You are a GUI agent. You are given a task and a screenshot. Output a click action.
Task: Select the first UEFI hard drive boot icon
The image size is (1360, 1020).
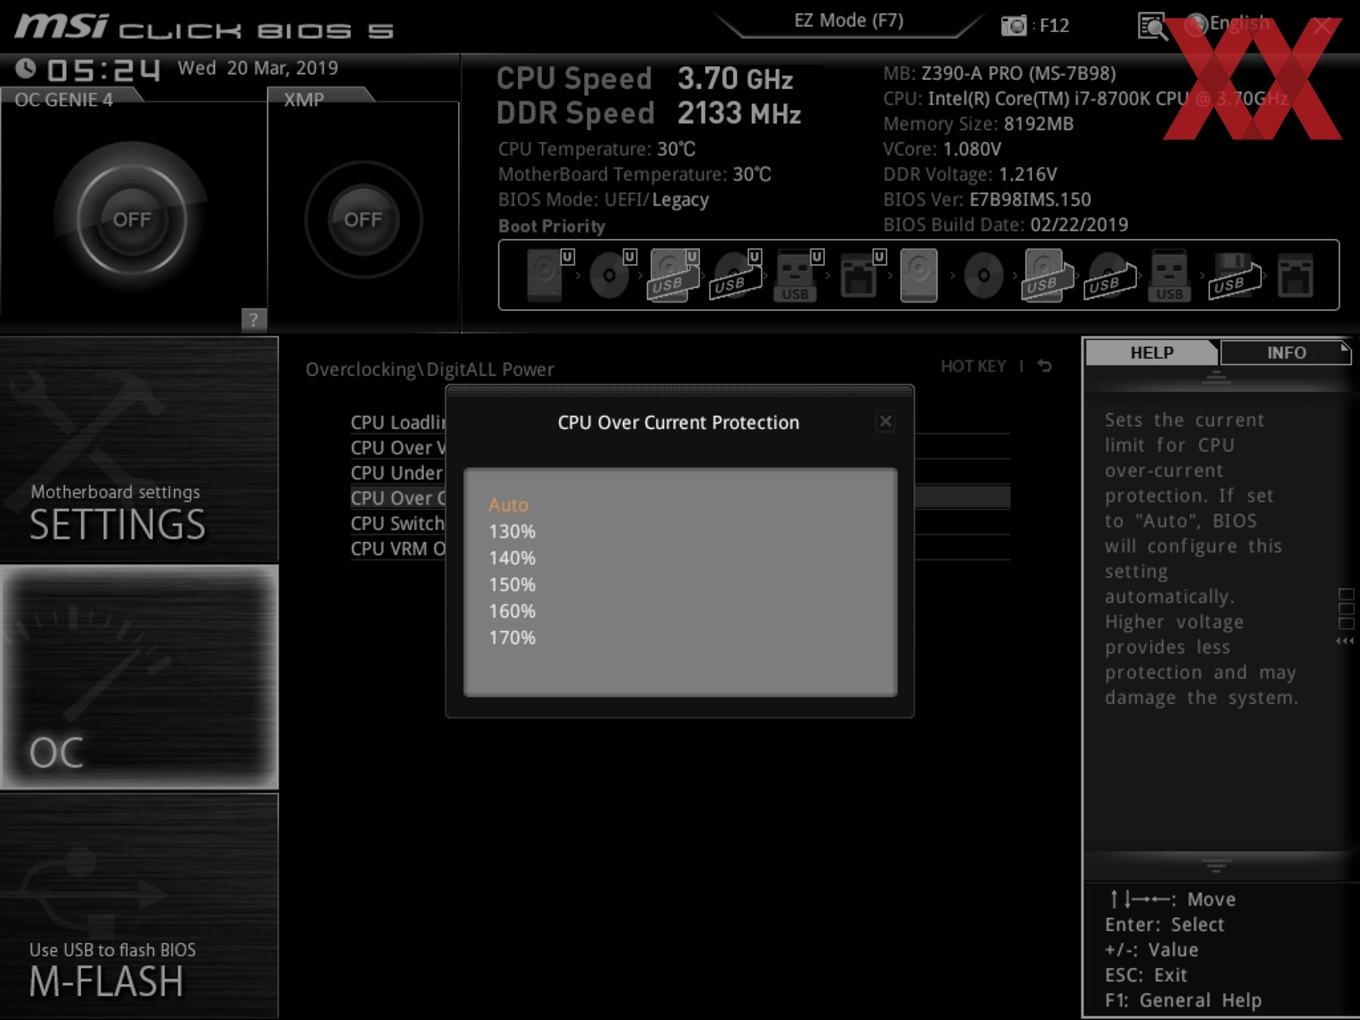pyautogui.click(x=549, y=275)
